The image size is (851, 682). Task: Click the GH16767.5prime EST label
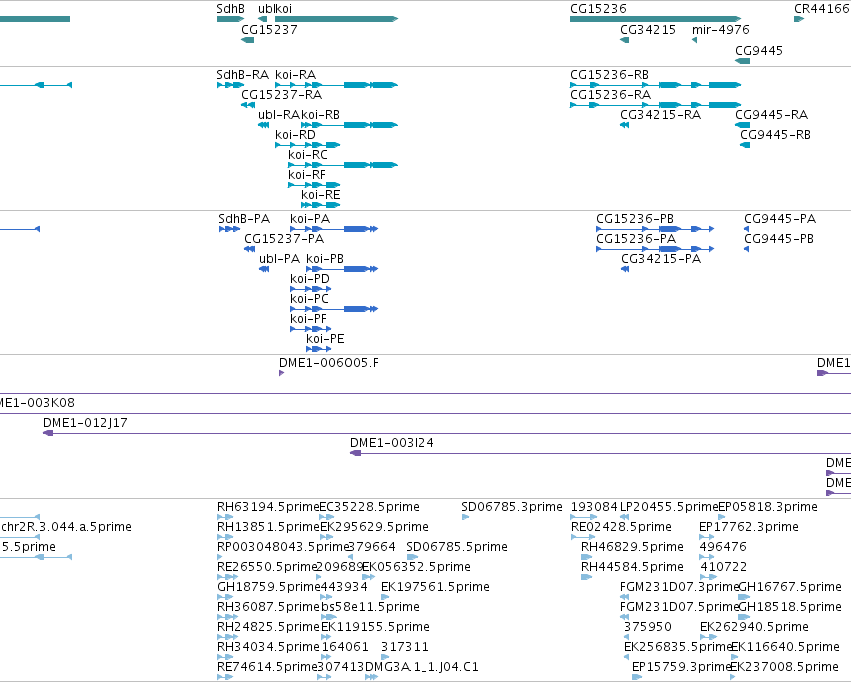790,587
